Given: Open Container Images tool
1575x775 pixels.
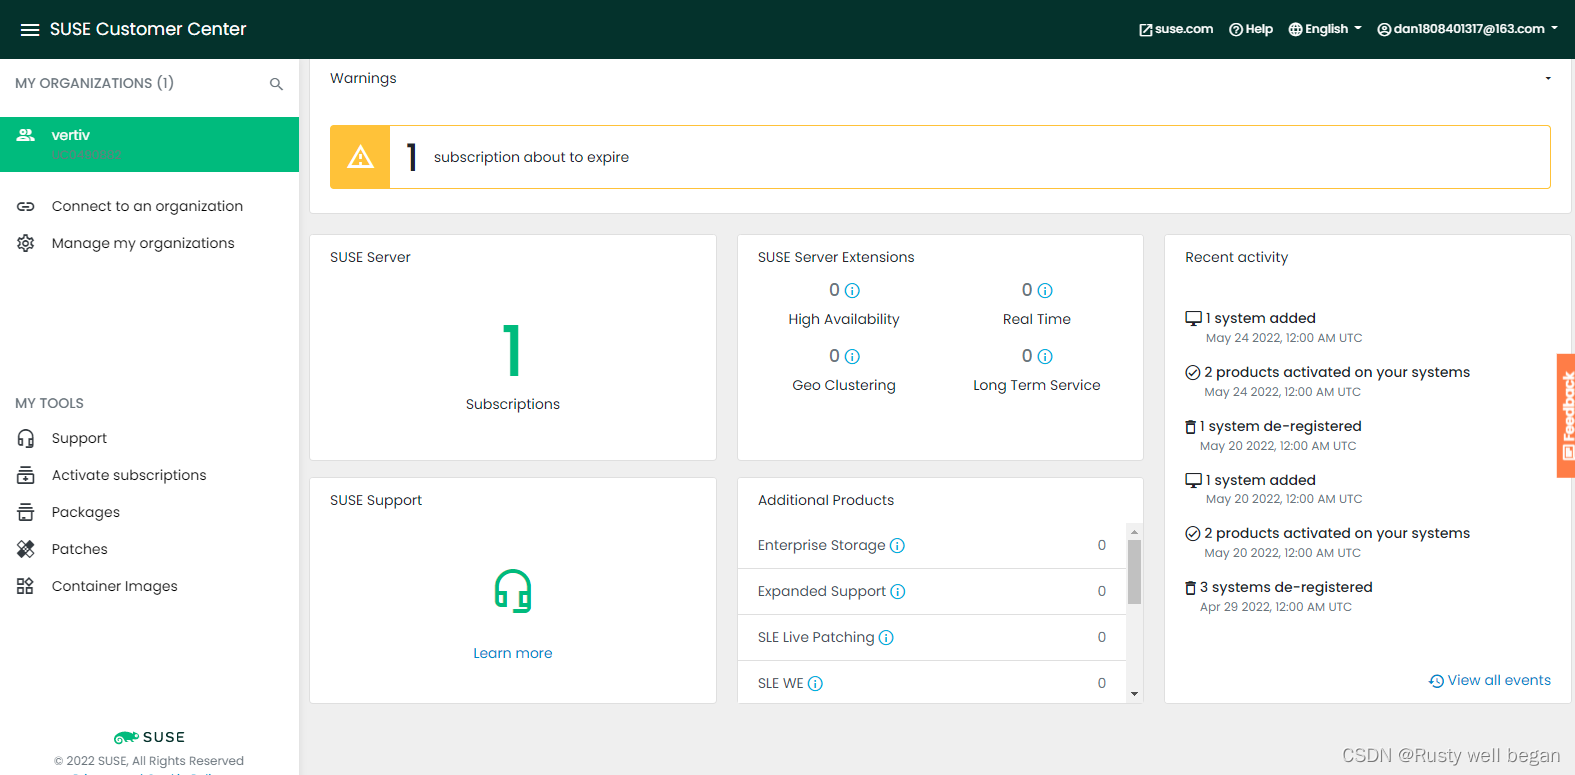Looking at the screenshot, I should [115, 586].
